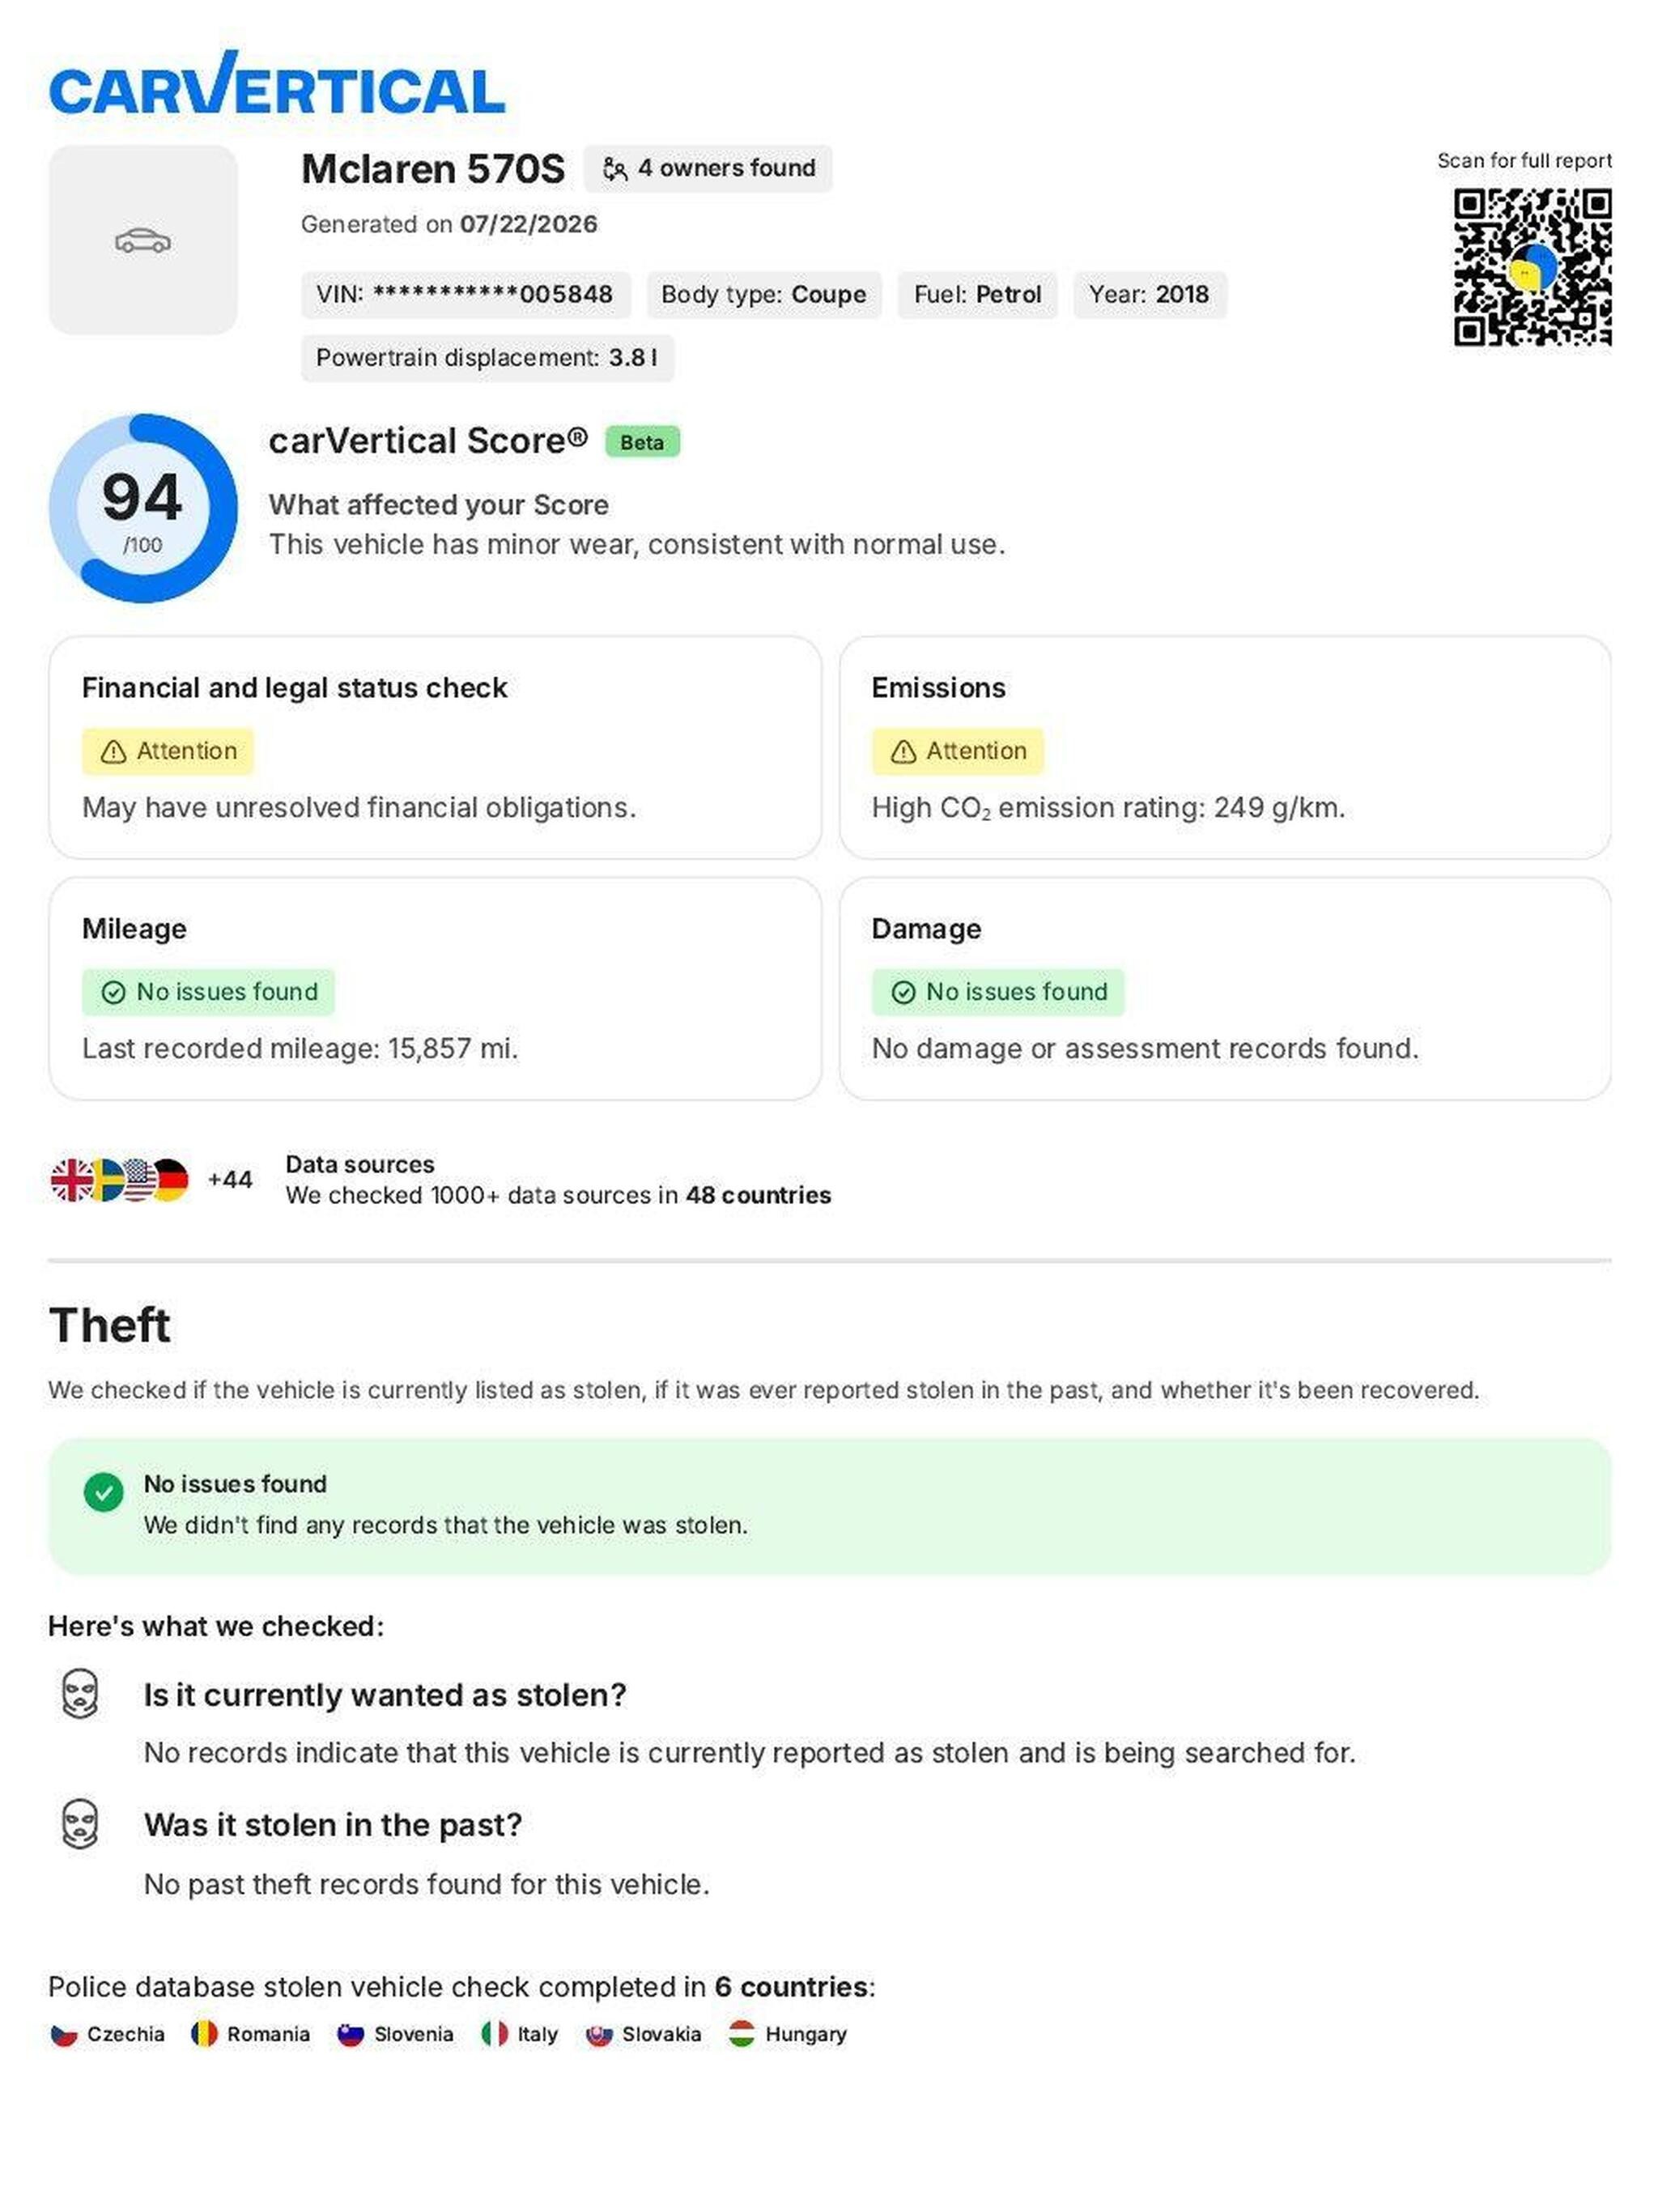This screenshot has width=1658, height=2212.
Task: Click the UK flag in data sources
Action: coord(71,1180)
